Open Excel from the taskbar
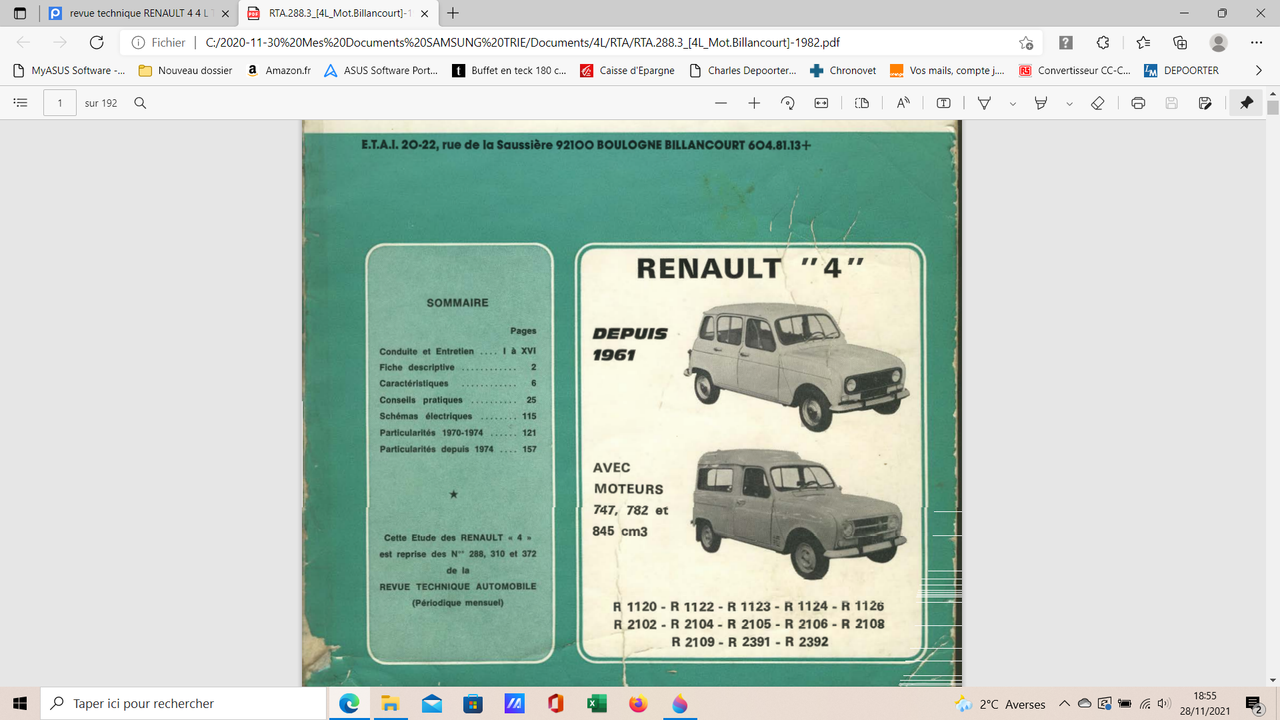Viewport: 1280px width, 720px height. [597, 704]
